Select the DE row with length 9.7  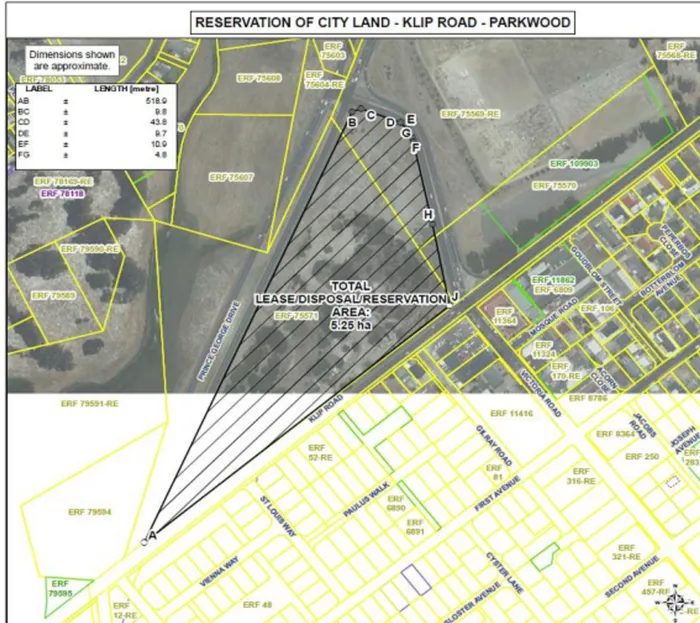coord(92,133)
